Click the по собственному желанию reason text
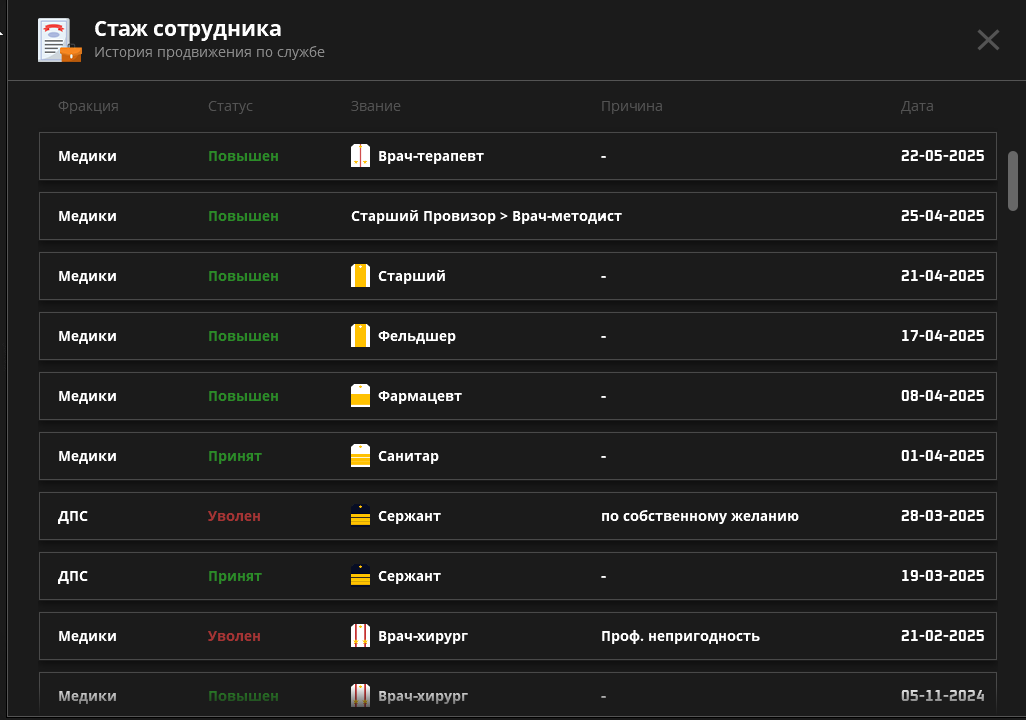1026x720 pixels. coord(699,516)
